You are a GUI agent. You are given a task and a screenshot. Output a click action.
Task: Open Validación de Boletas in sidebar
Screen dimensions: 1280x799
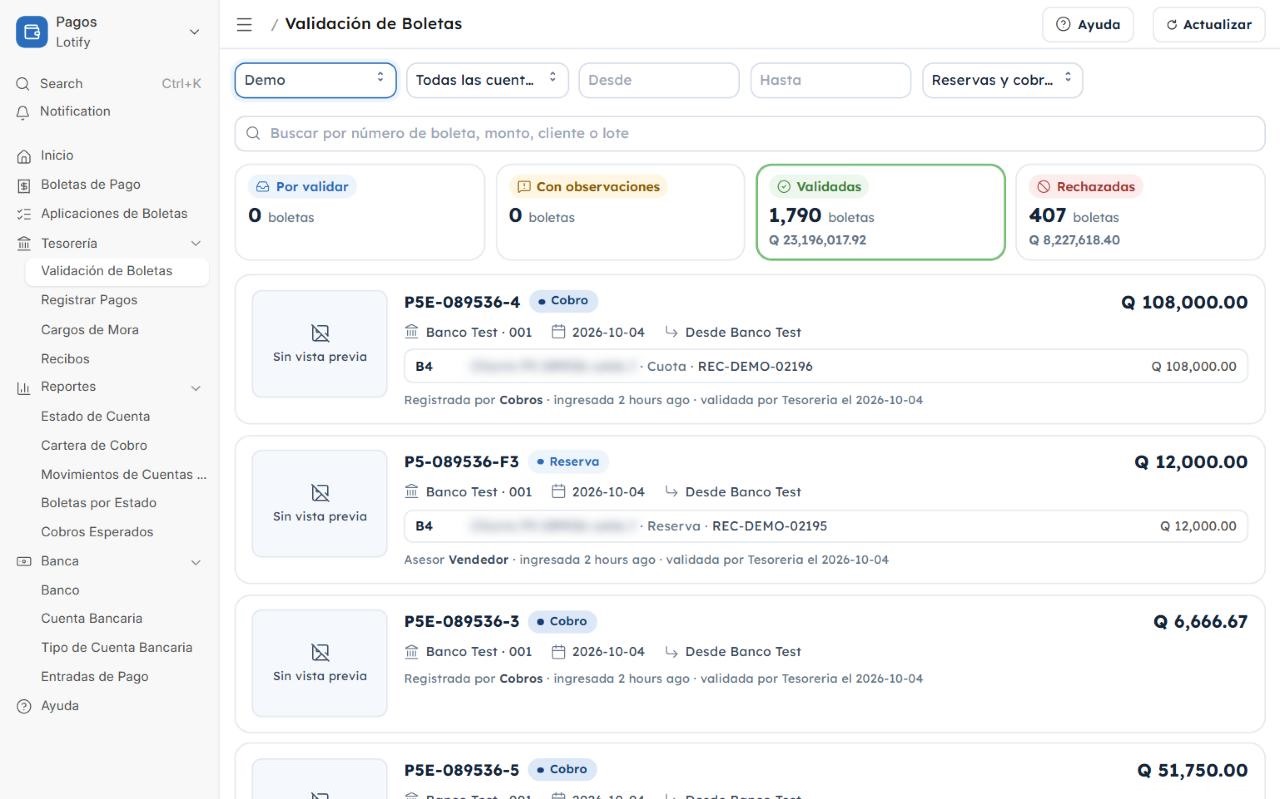[117, 271]
